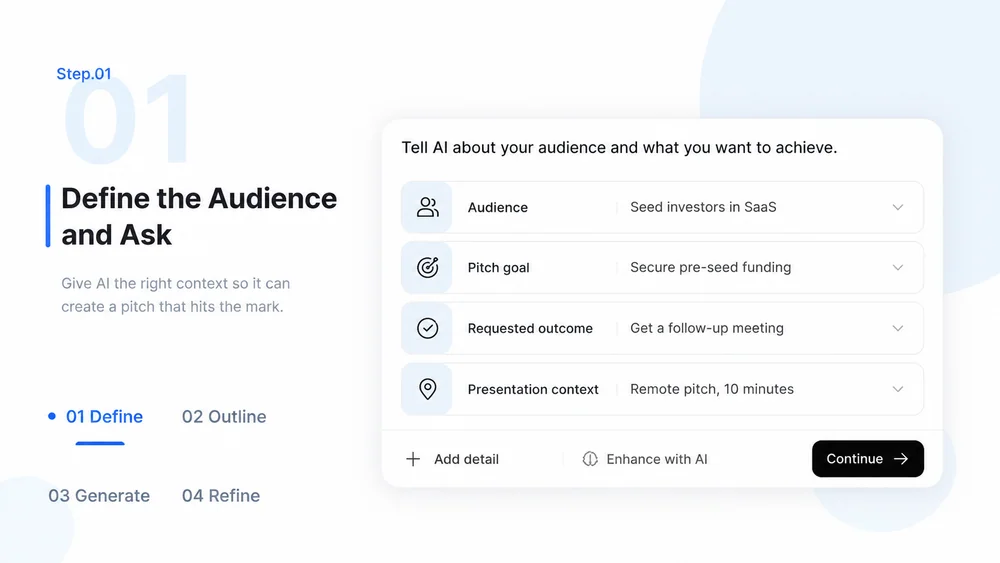Click the Audience people icon
Screen dimensions: 1000x563
[427, 207]
